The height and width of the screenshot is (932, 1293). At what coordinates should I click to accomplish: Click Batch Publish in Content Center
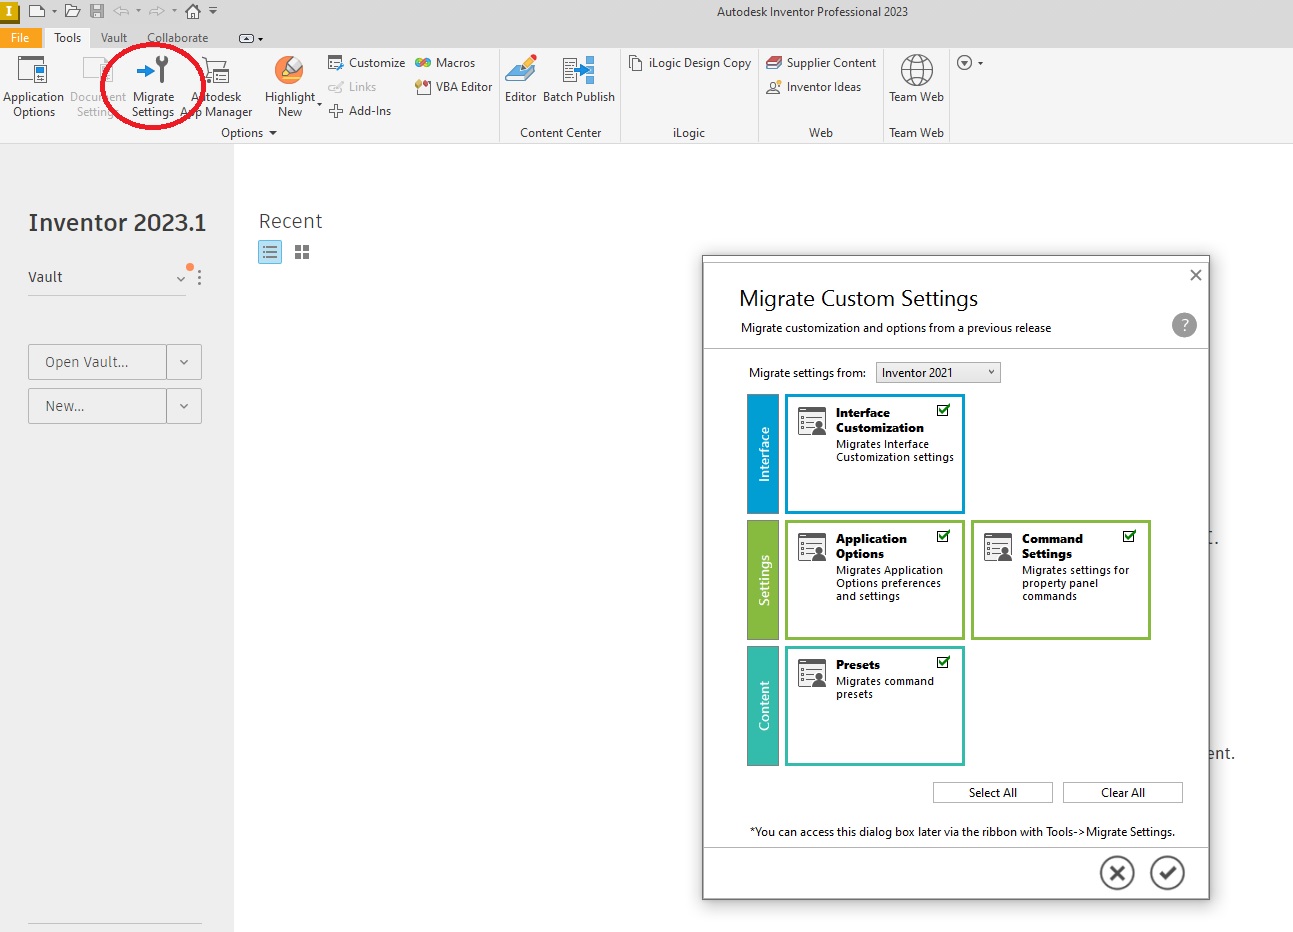[x=579, y=80]
